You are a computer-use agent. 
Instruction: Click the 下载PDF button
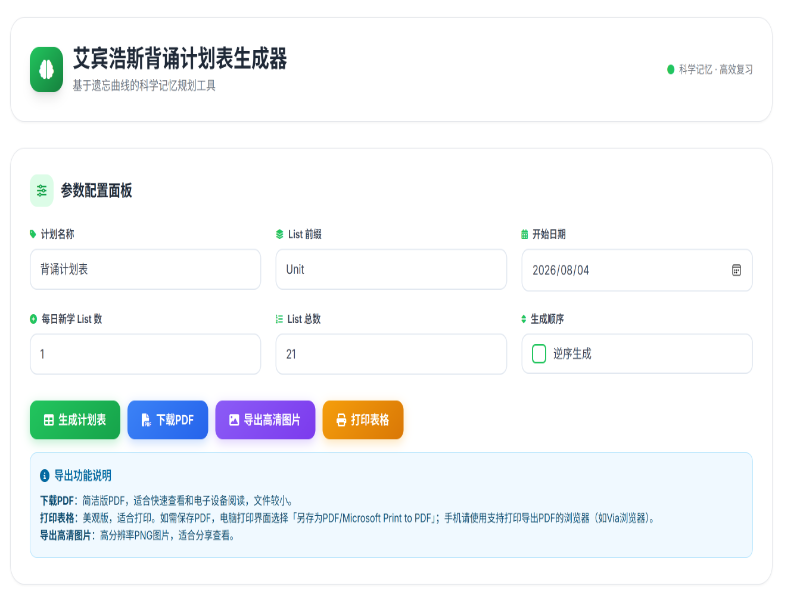(x=167, y=420)
